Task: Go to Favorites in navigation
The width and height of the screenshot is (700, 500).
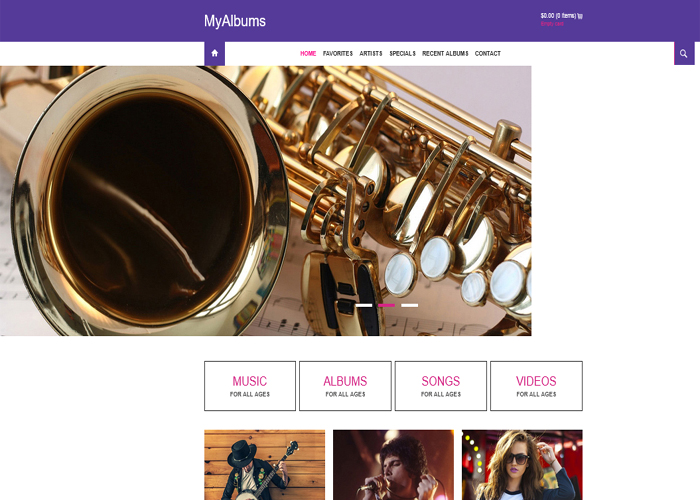Action: (x=338, y=54)
